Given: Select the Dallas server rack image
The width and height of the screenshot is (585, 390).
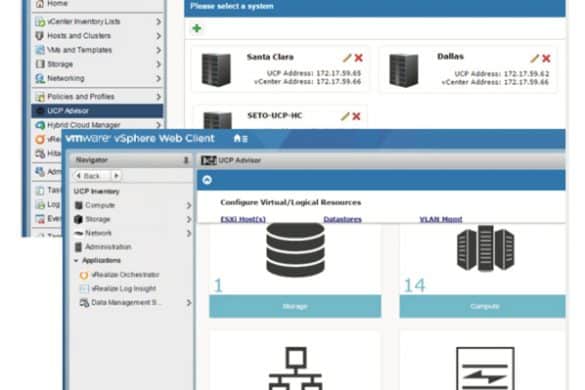Looking at the screenshot, I should coord(404,70).
